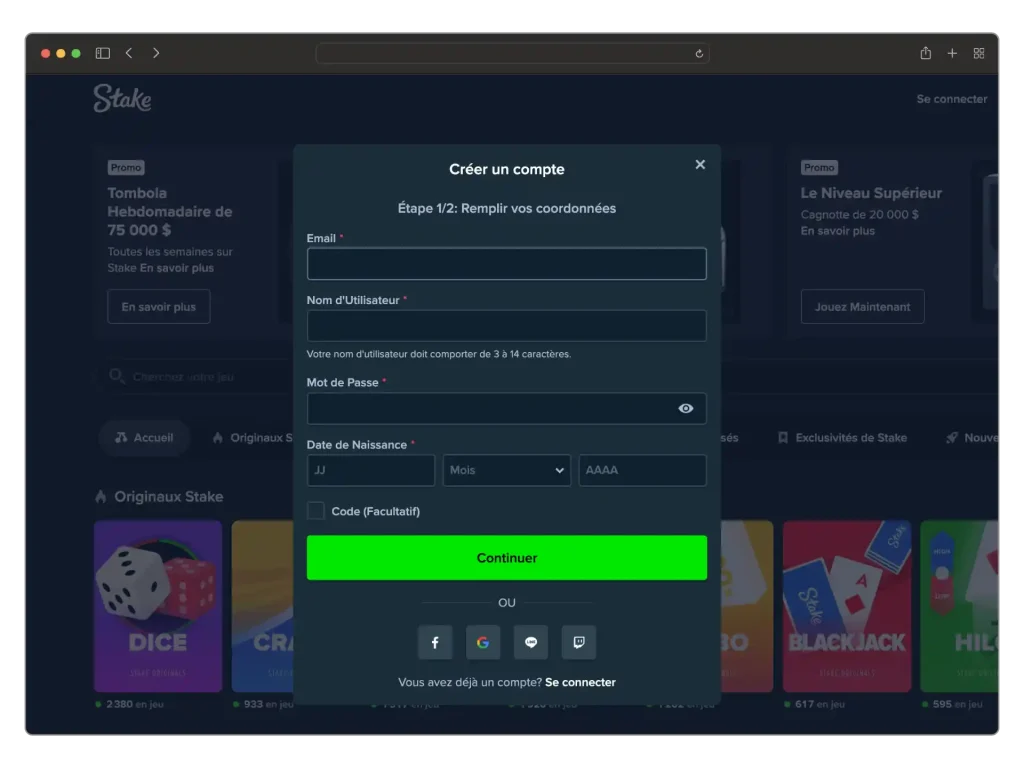Viewport: 1024px width, 768px height.
Task: Show password using the eye icon
Action: [x=685, y=408]
